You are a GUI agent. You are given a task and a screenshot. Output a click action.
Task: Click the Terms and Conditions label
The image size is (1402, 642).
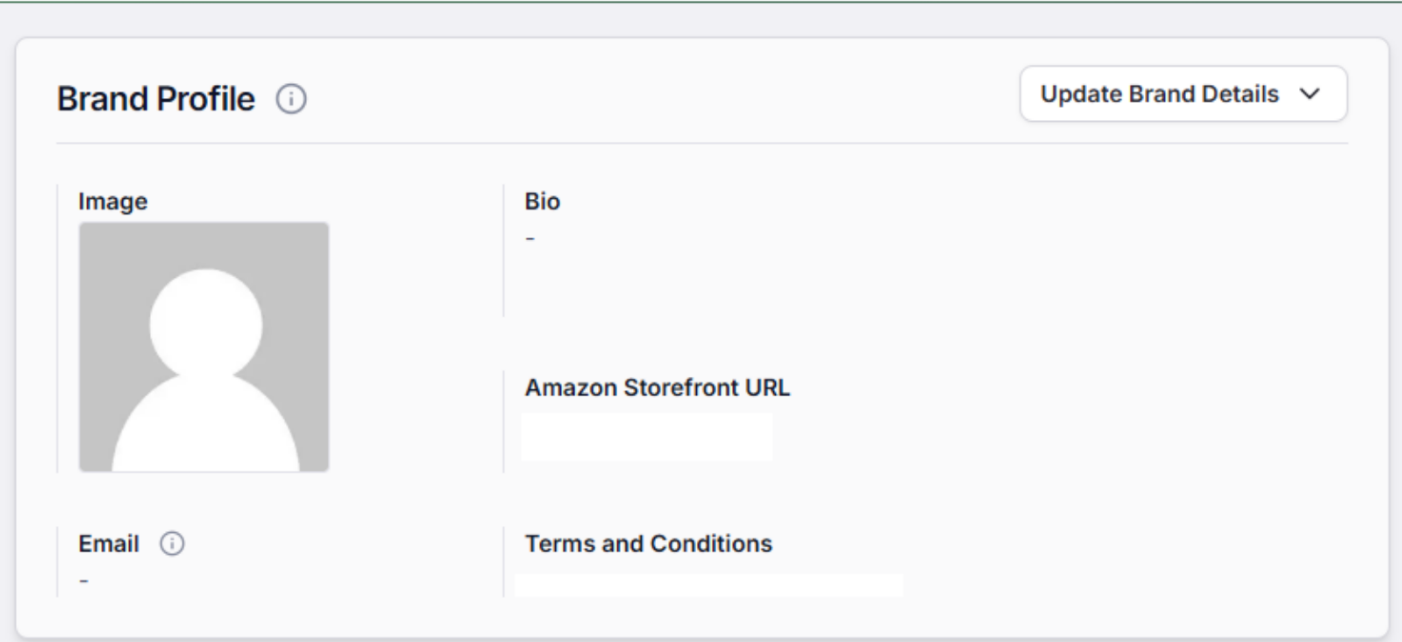tap(648, 544)
